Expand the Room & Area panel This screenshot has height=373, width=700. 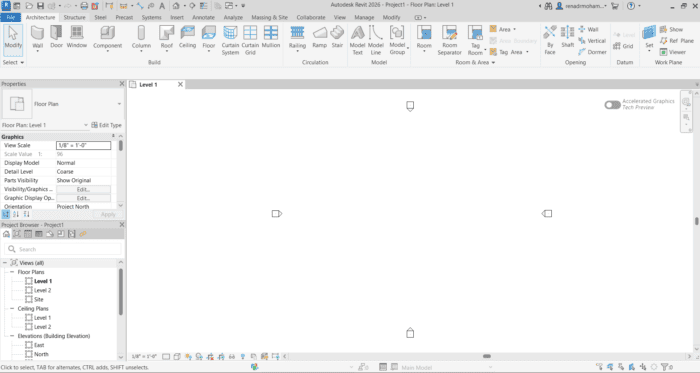[475, 62]
